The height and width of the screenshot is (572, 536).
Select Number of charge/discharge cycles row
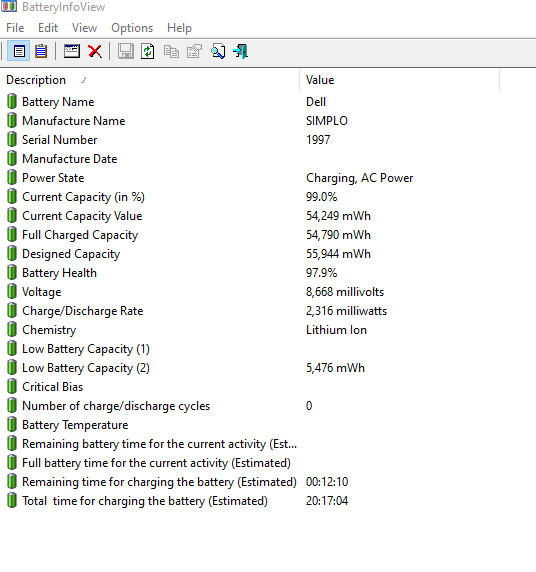pos(116,406)
